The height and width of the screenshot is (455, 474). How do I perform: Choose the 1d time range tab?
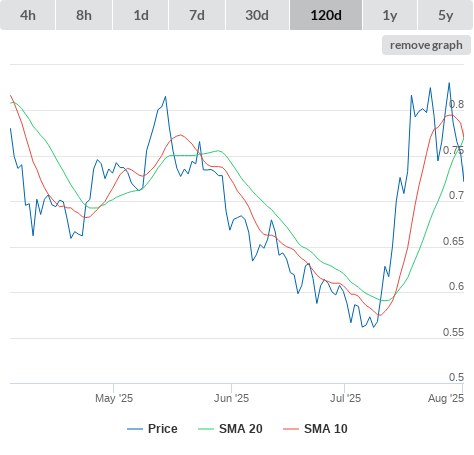[x=141, y=15]
